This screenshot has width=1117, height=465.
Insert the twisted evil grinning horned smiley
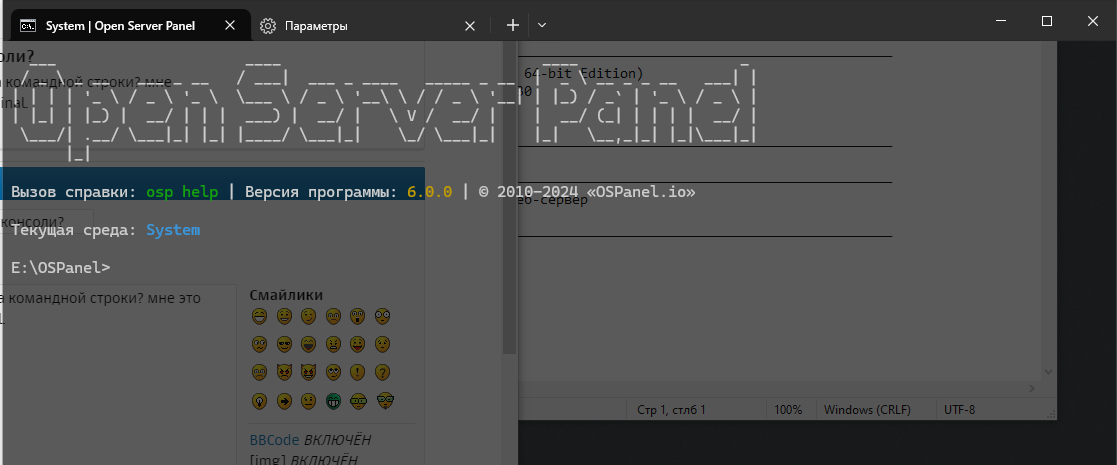[x=308, y=372]
